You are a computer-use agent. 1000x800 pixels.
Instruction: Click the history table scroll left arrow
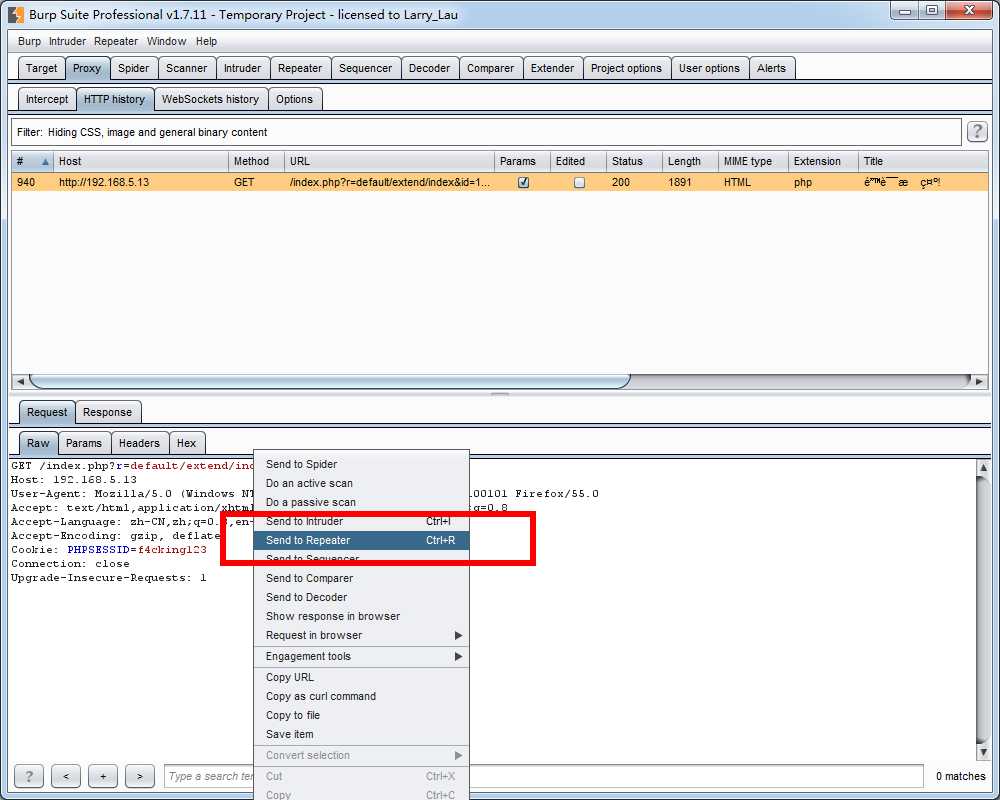[20, 381]
